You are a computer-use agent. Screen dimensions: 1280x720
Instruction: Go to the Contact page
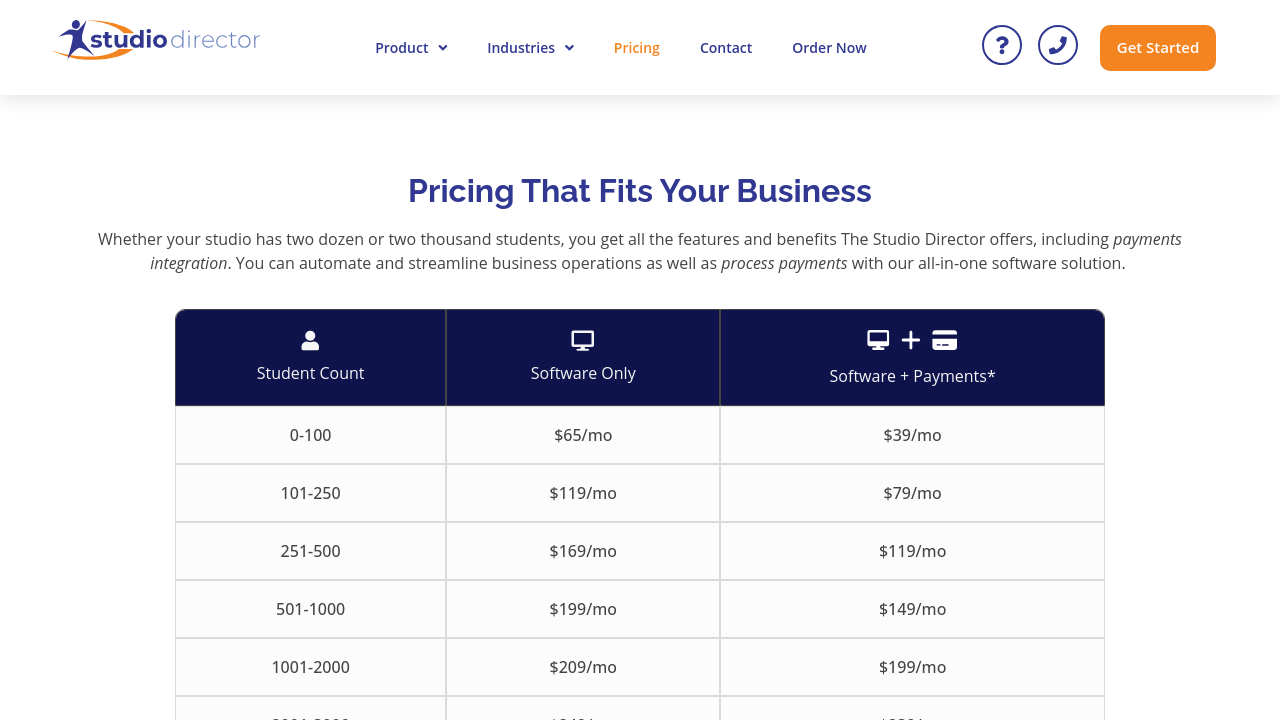[725, 48]
